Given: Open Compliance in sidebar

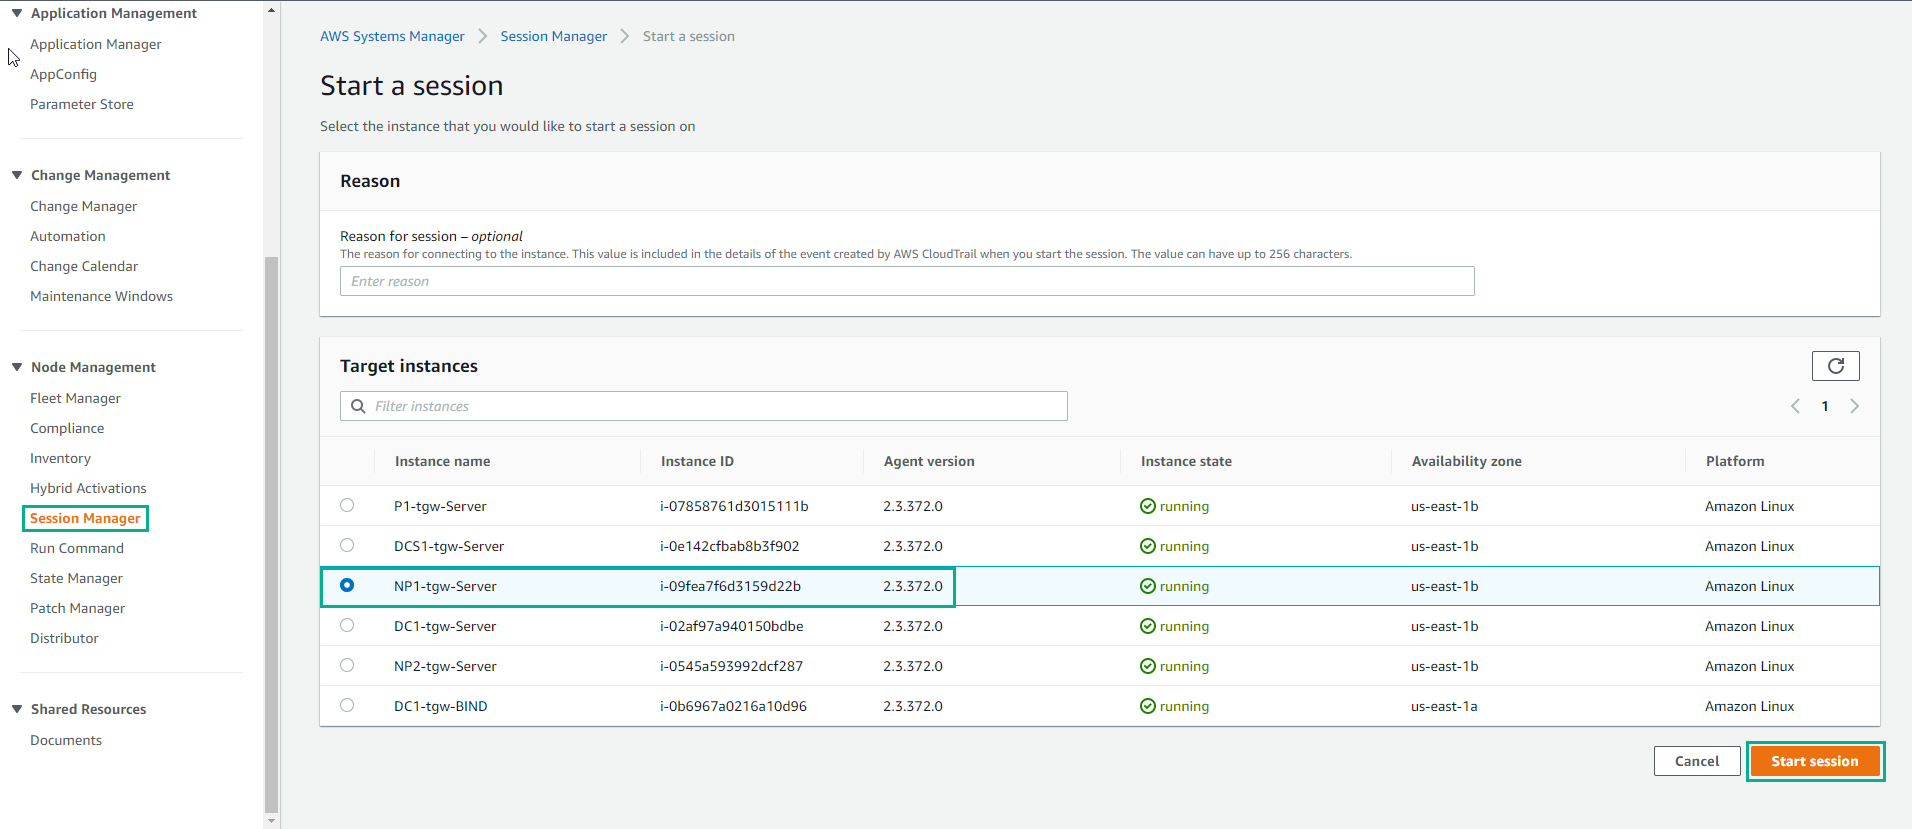Looking at the screenshot, I should pos(67,428).
